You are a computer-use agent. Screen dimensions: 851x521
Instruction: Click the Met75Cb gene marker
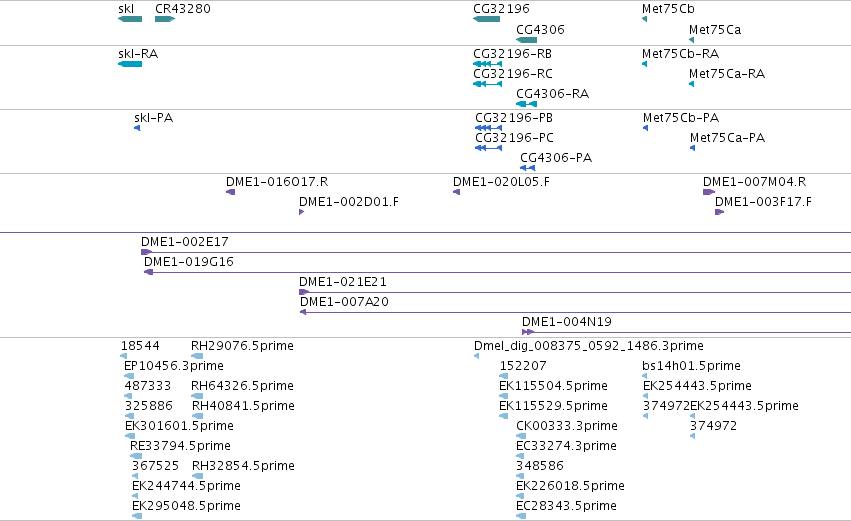click(644, 19)
